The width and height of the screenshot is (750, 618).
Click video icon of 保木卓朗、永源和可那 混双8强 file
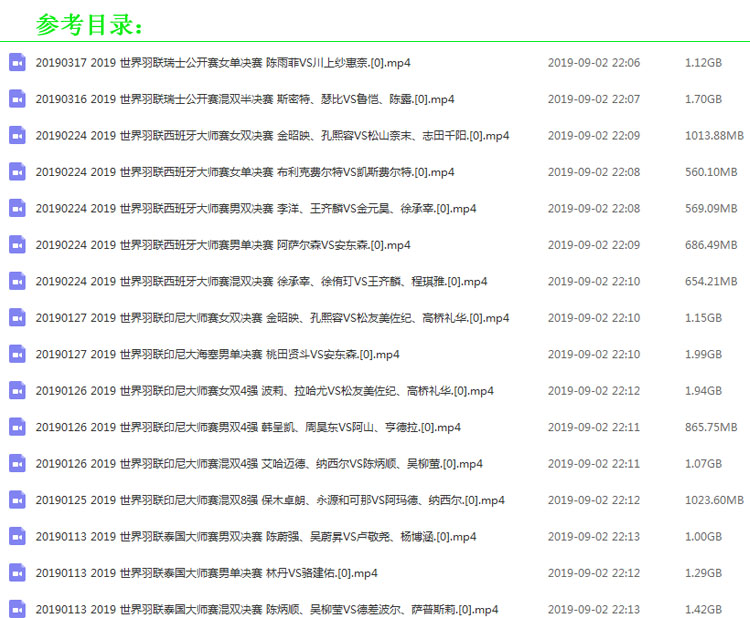pos(17,500)
